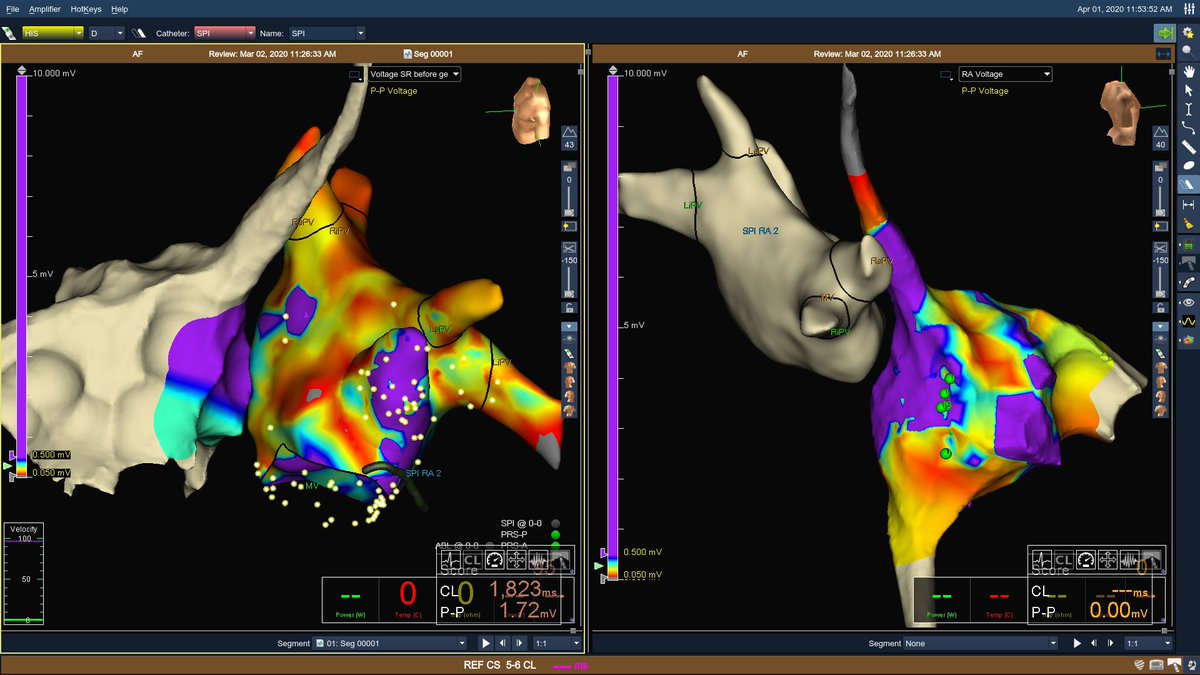
Task: Select the distance caliper tool
Action: (x=1189, y=204)
